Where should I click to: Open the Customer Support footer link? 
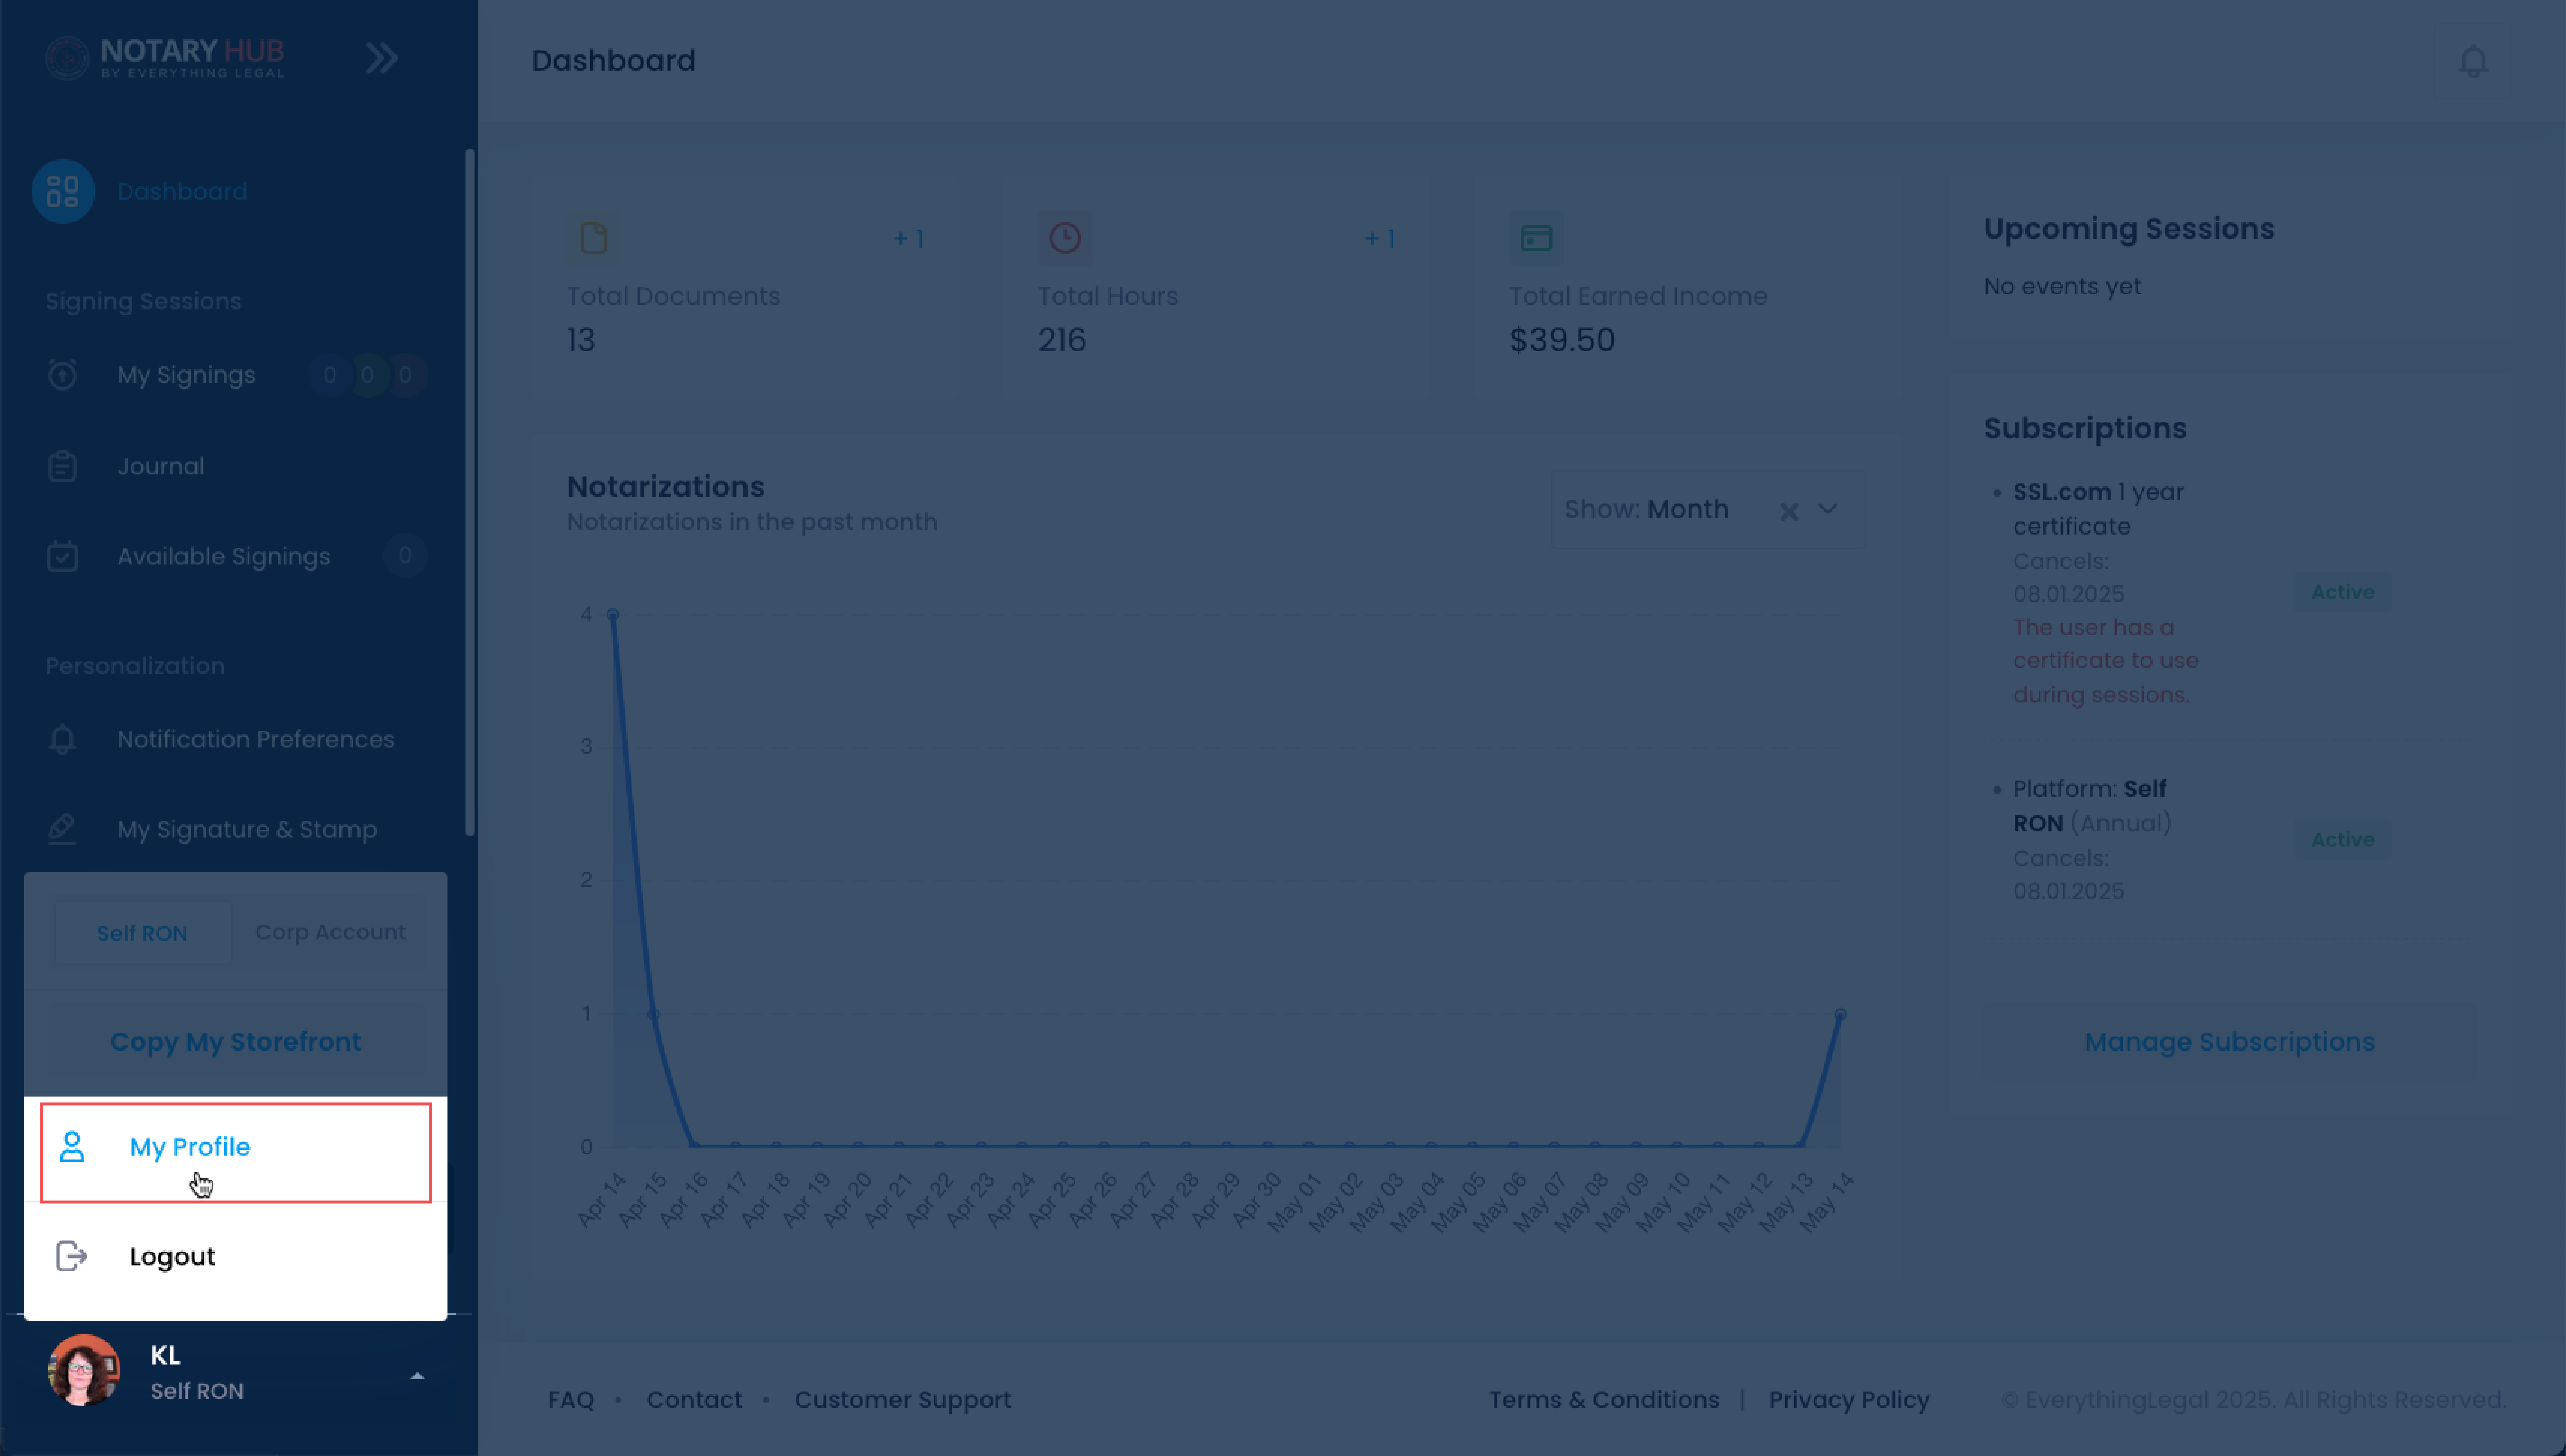902,1400
